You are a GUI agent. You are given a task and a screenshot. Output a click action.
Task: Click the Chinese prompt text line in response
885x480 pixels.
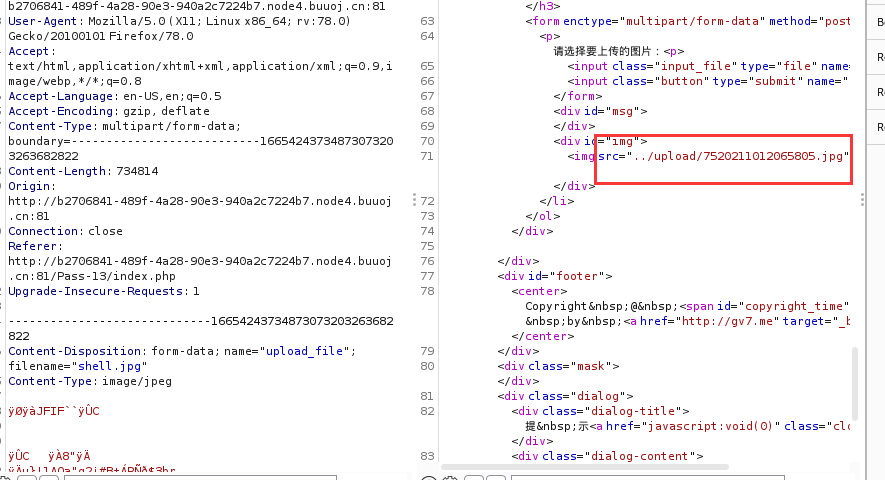pyautogui.click(x=619, y=51)
